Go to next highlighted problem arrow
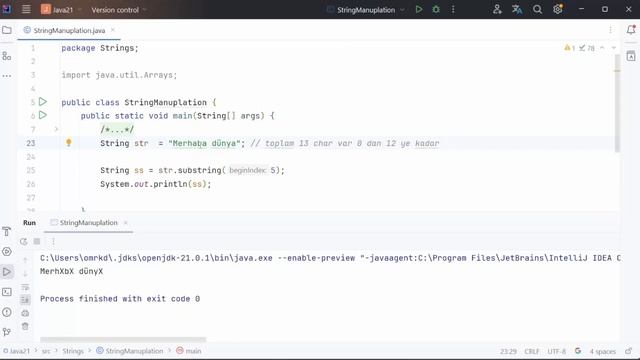This screenshot has height=360, width=640. [613, 48]
